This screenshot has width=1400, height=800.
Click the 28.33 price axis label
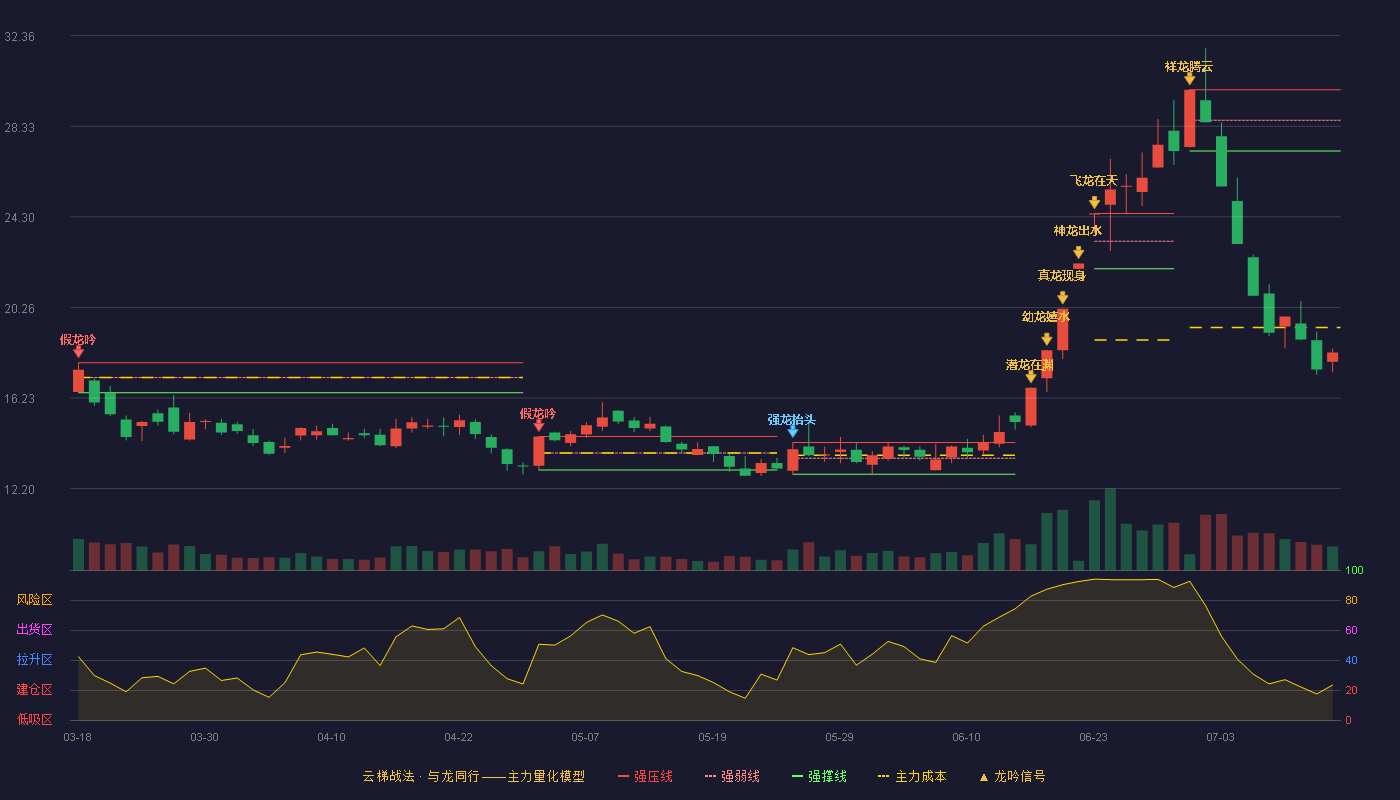coord(20,127)
